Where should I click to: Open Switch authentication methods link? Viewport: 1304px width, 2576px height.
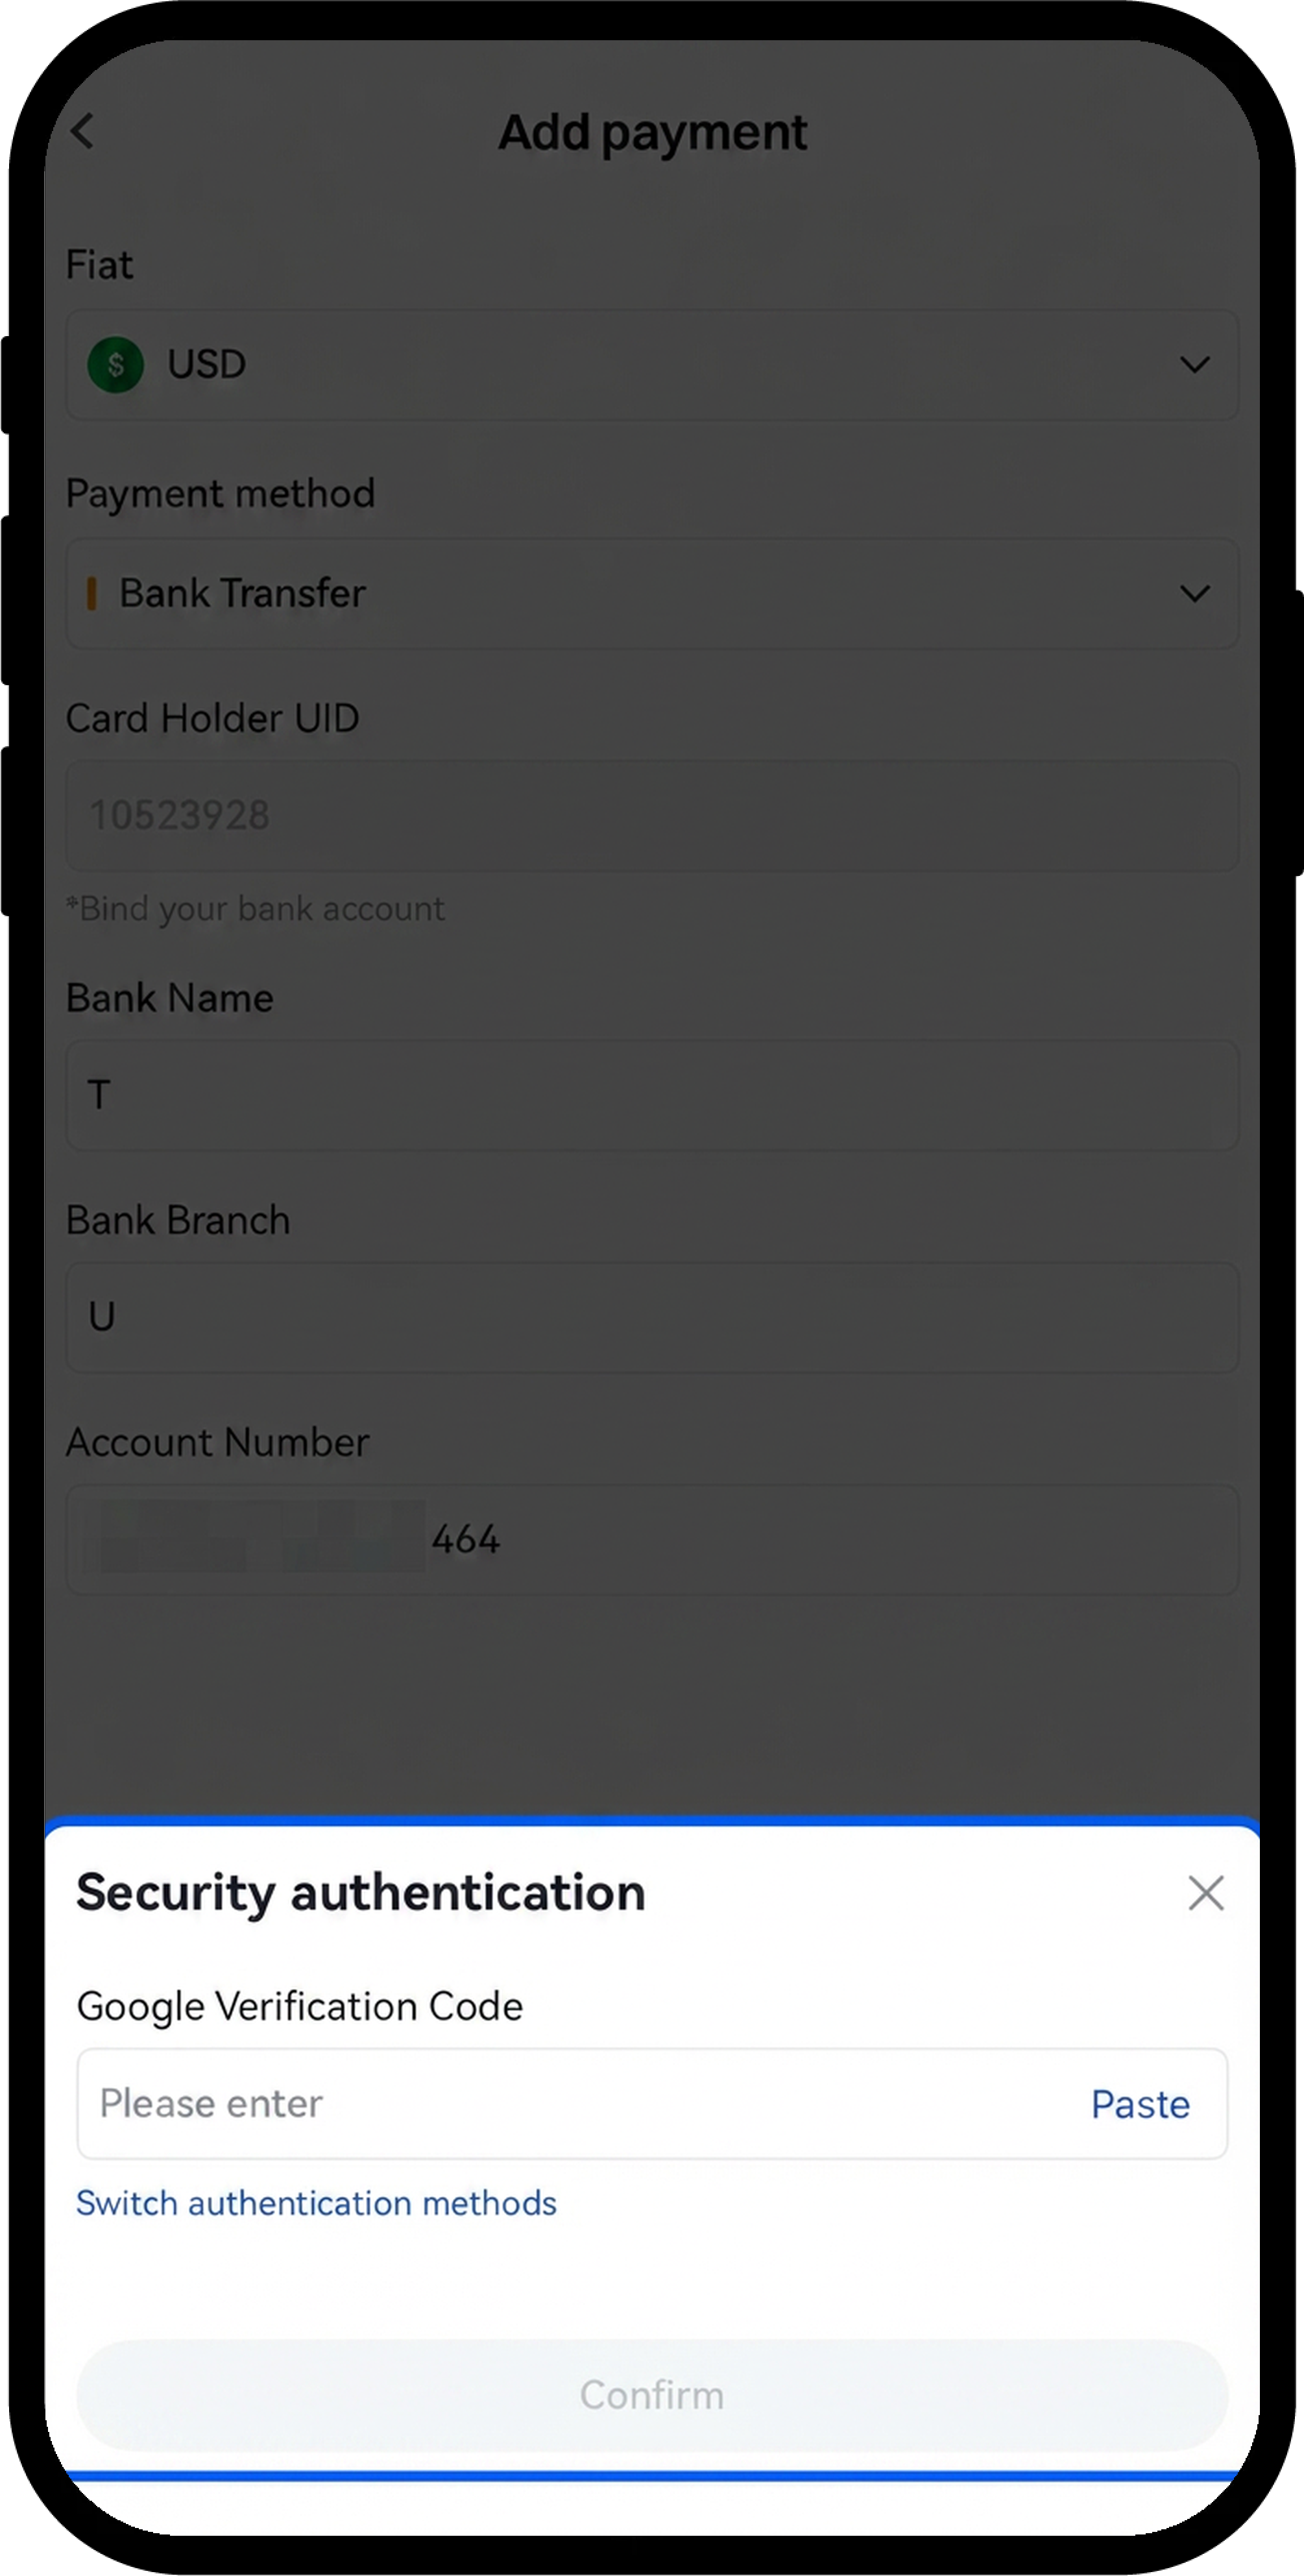click(316, 2203)
